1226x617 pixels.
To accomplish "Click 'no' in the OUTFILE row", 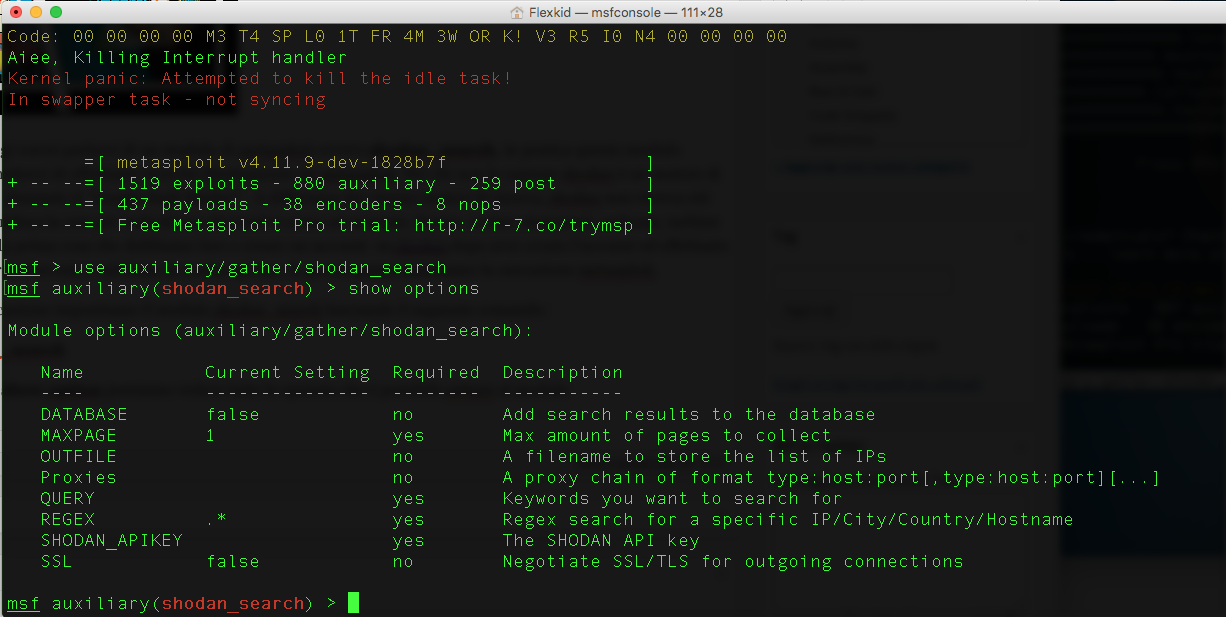I will click(x=403, y=456).
